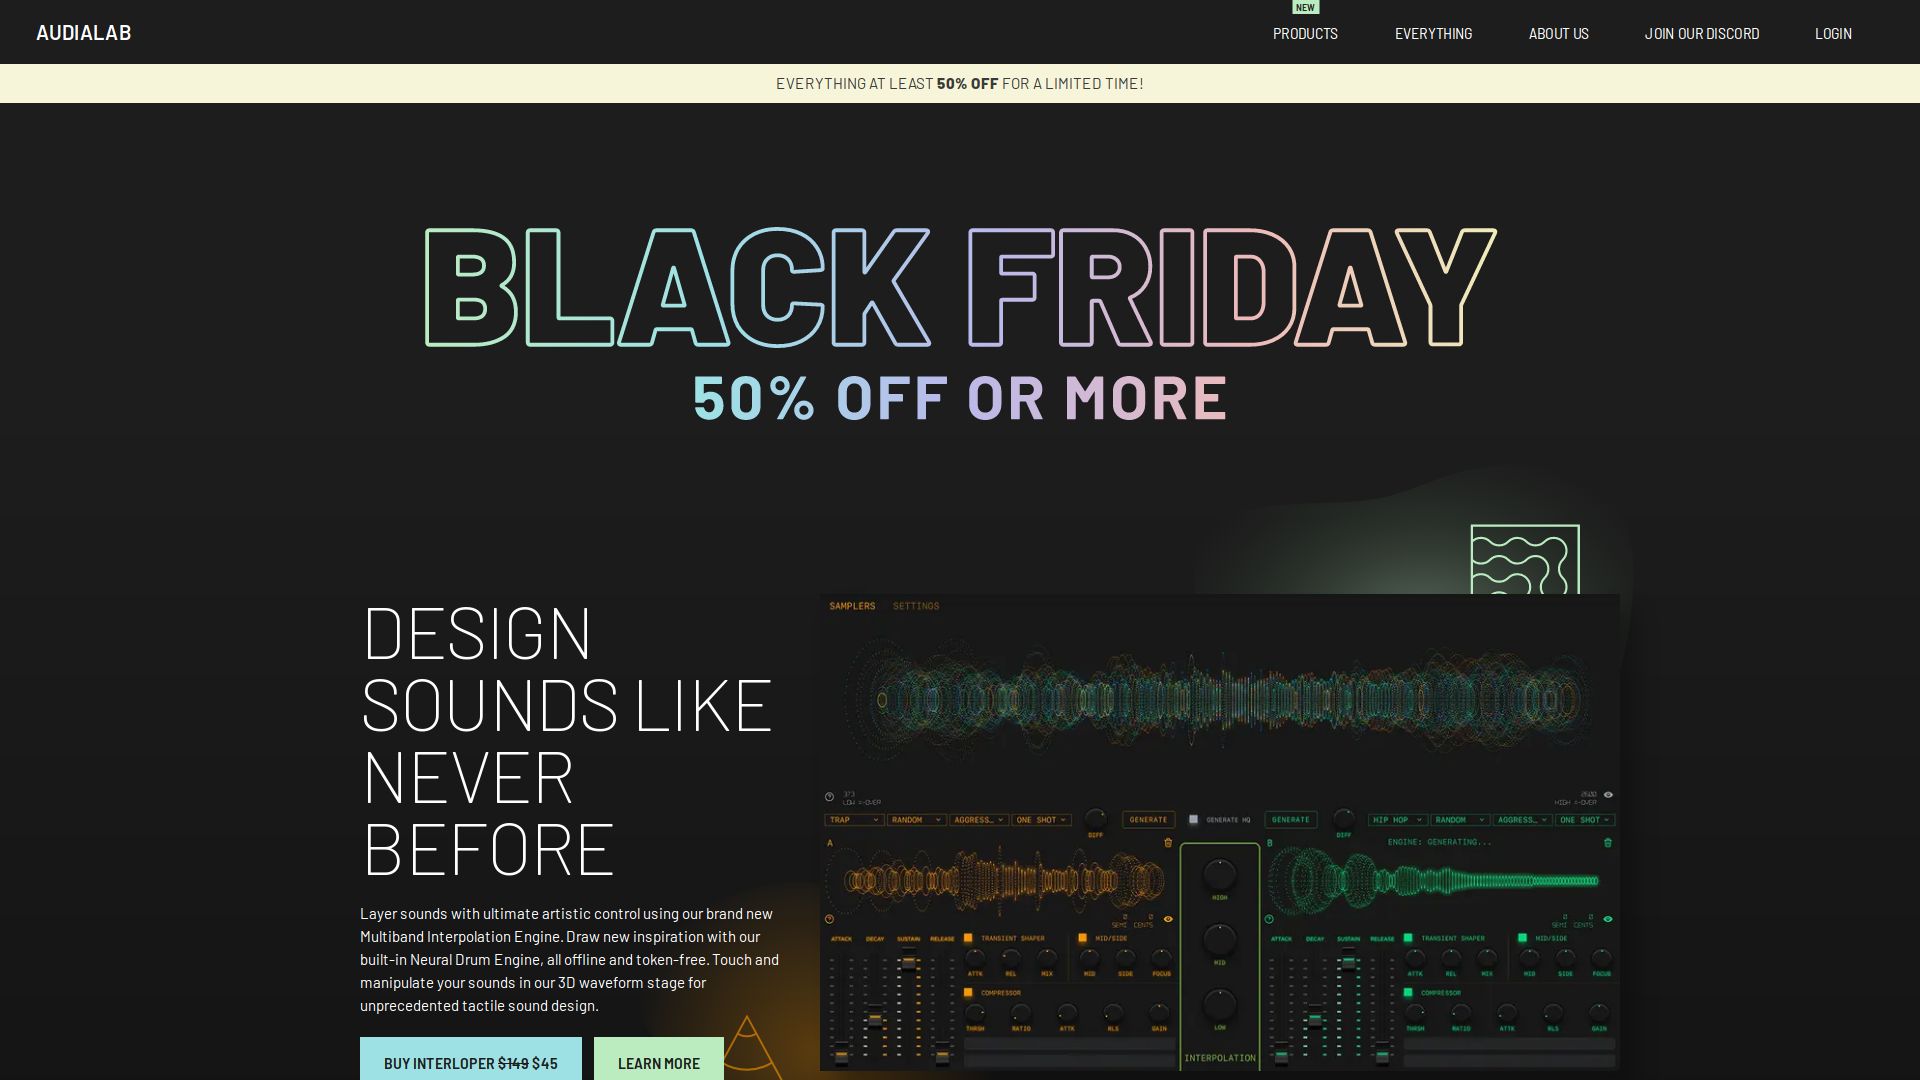This screenshot has height=1080, width=1920.
Task: Click the wavy square logo icon
Action: (1525, 560)
